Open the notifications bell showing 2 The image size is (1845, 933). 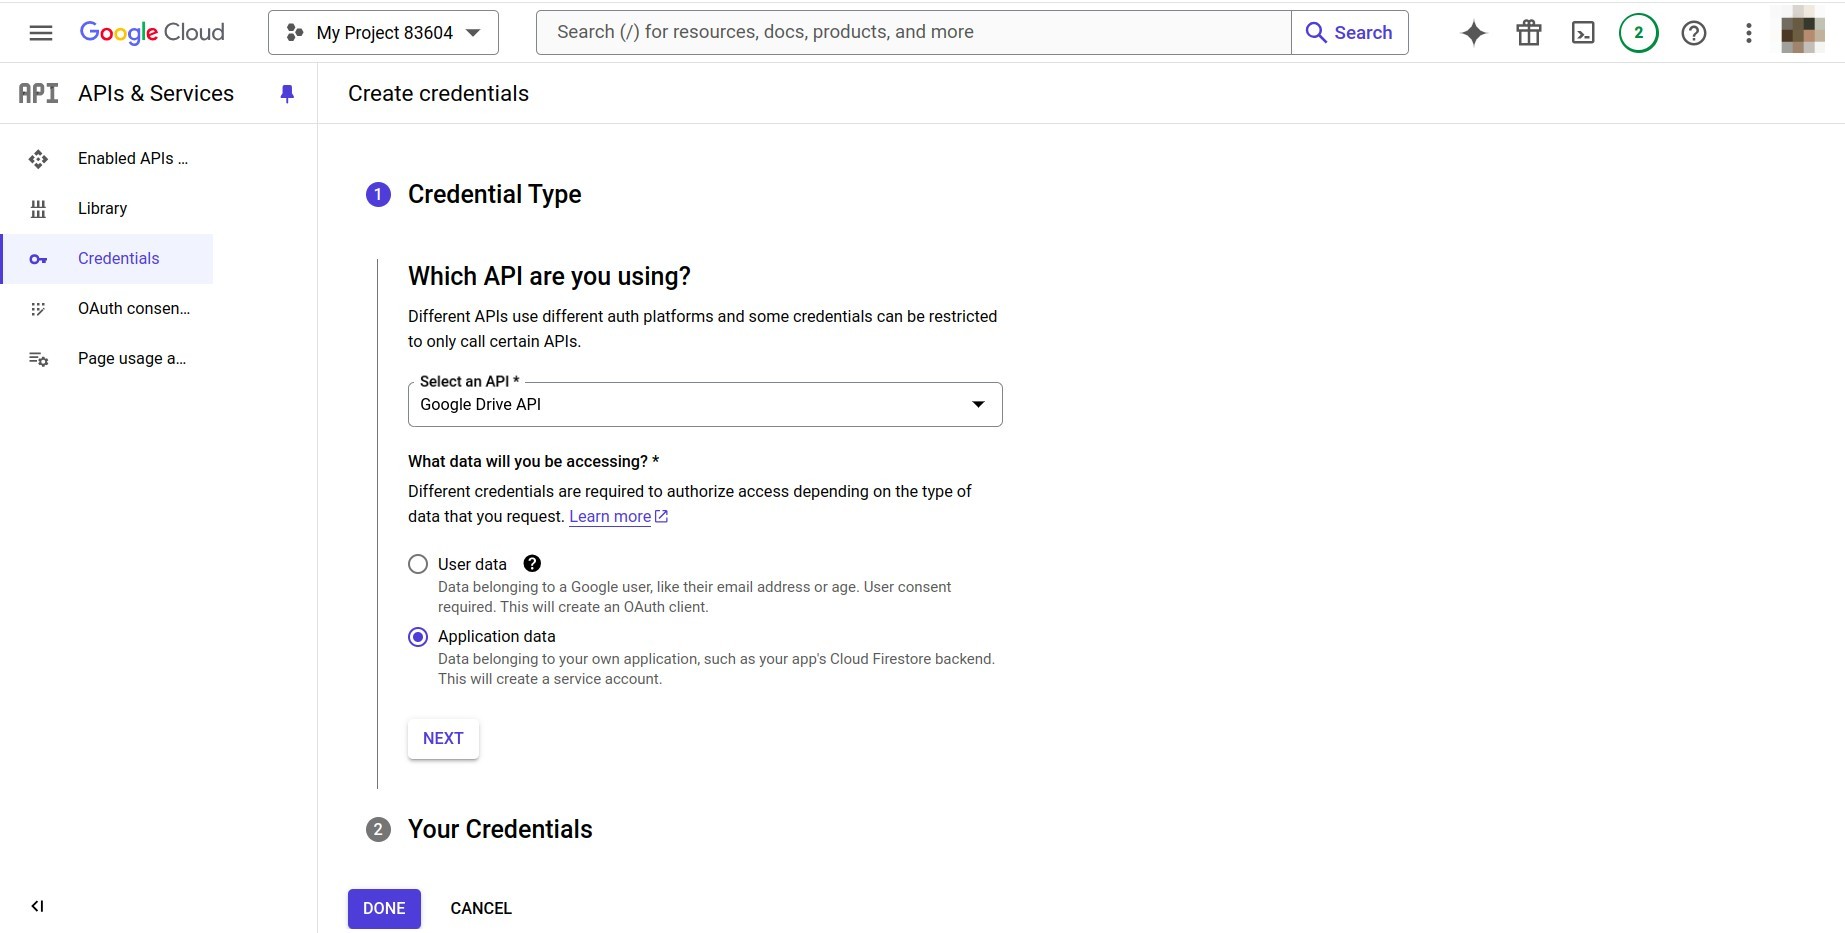click(x=1637, y=32)
